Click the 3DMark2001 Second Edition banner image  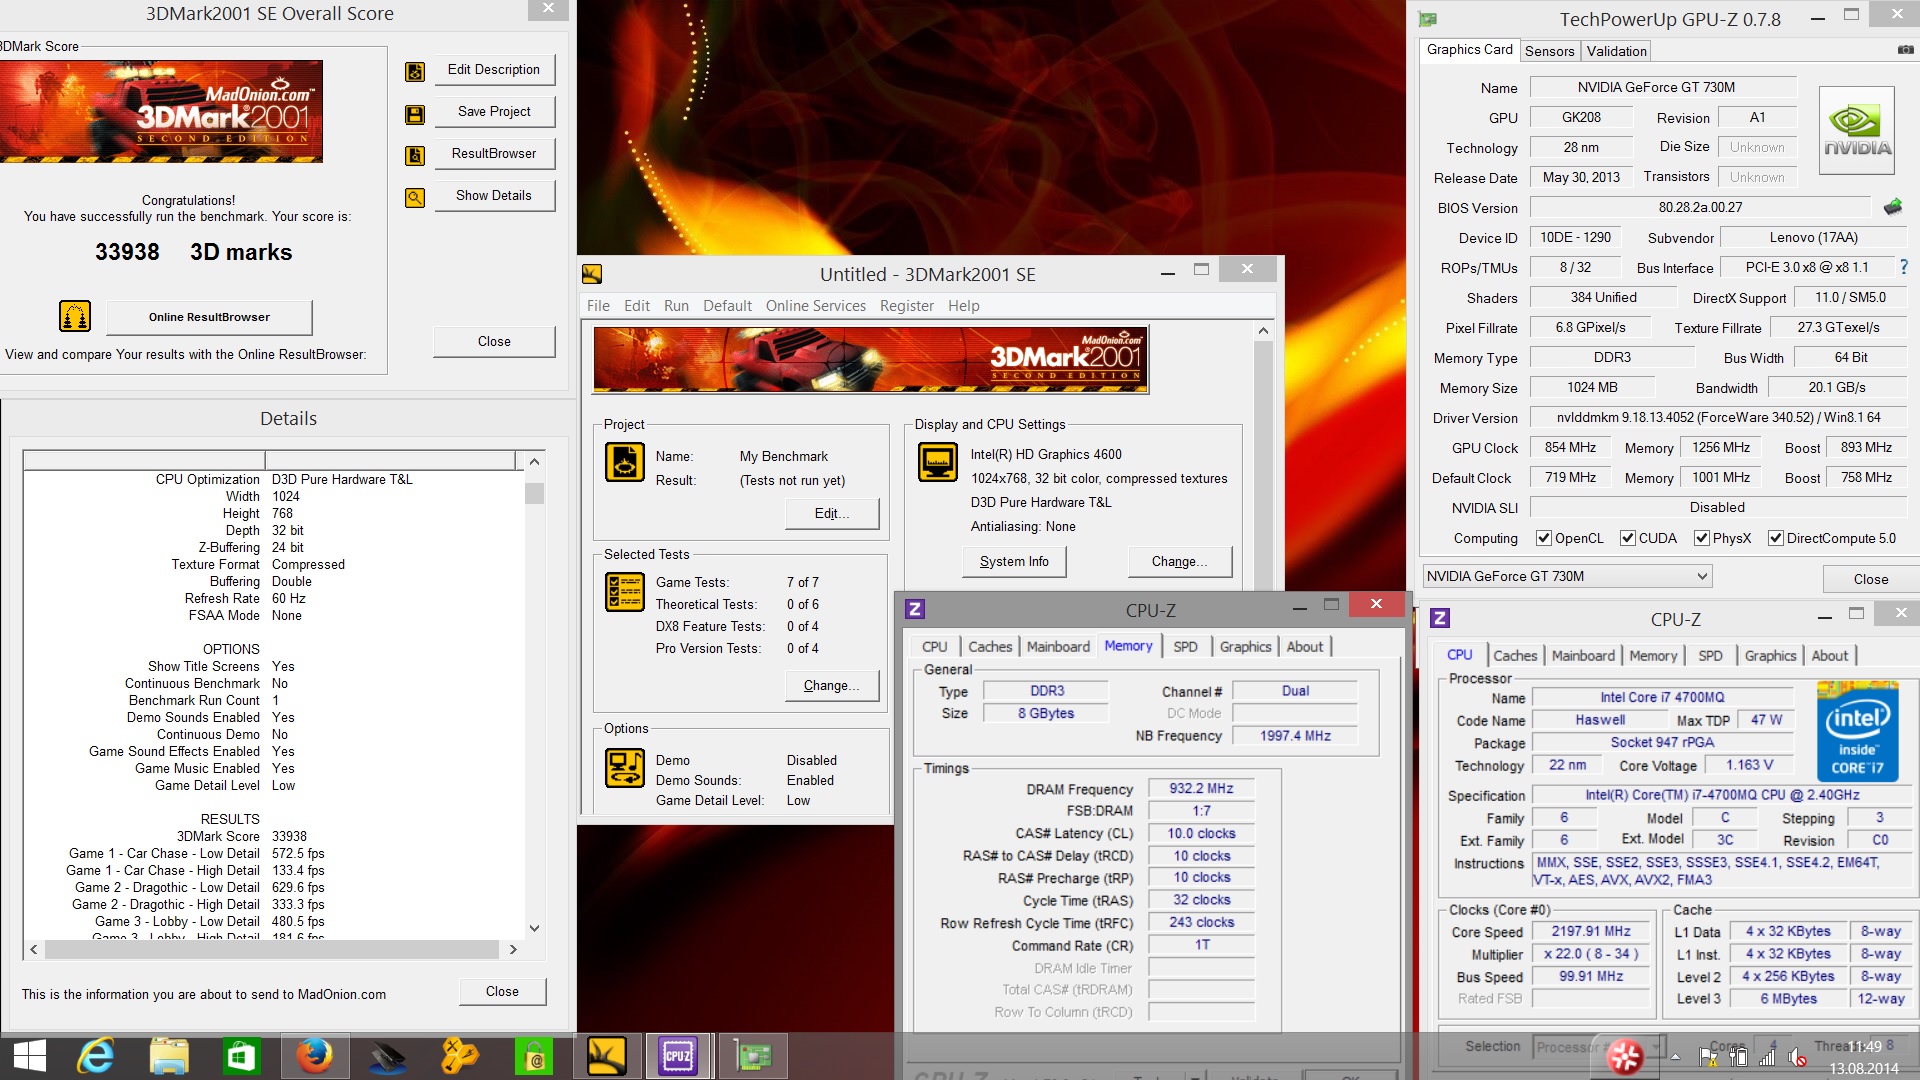click(870, 360)
